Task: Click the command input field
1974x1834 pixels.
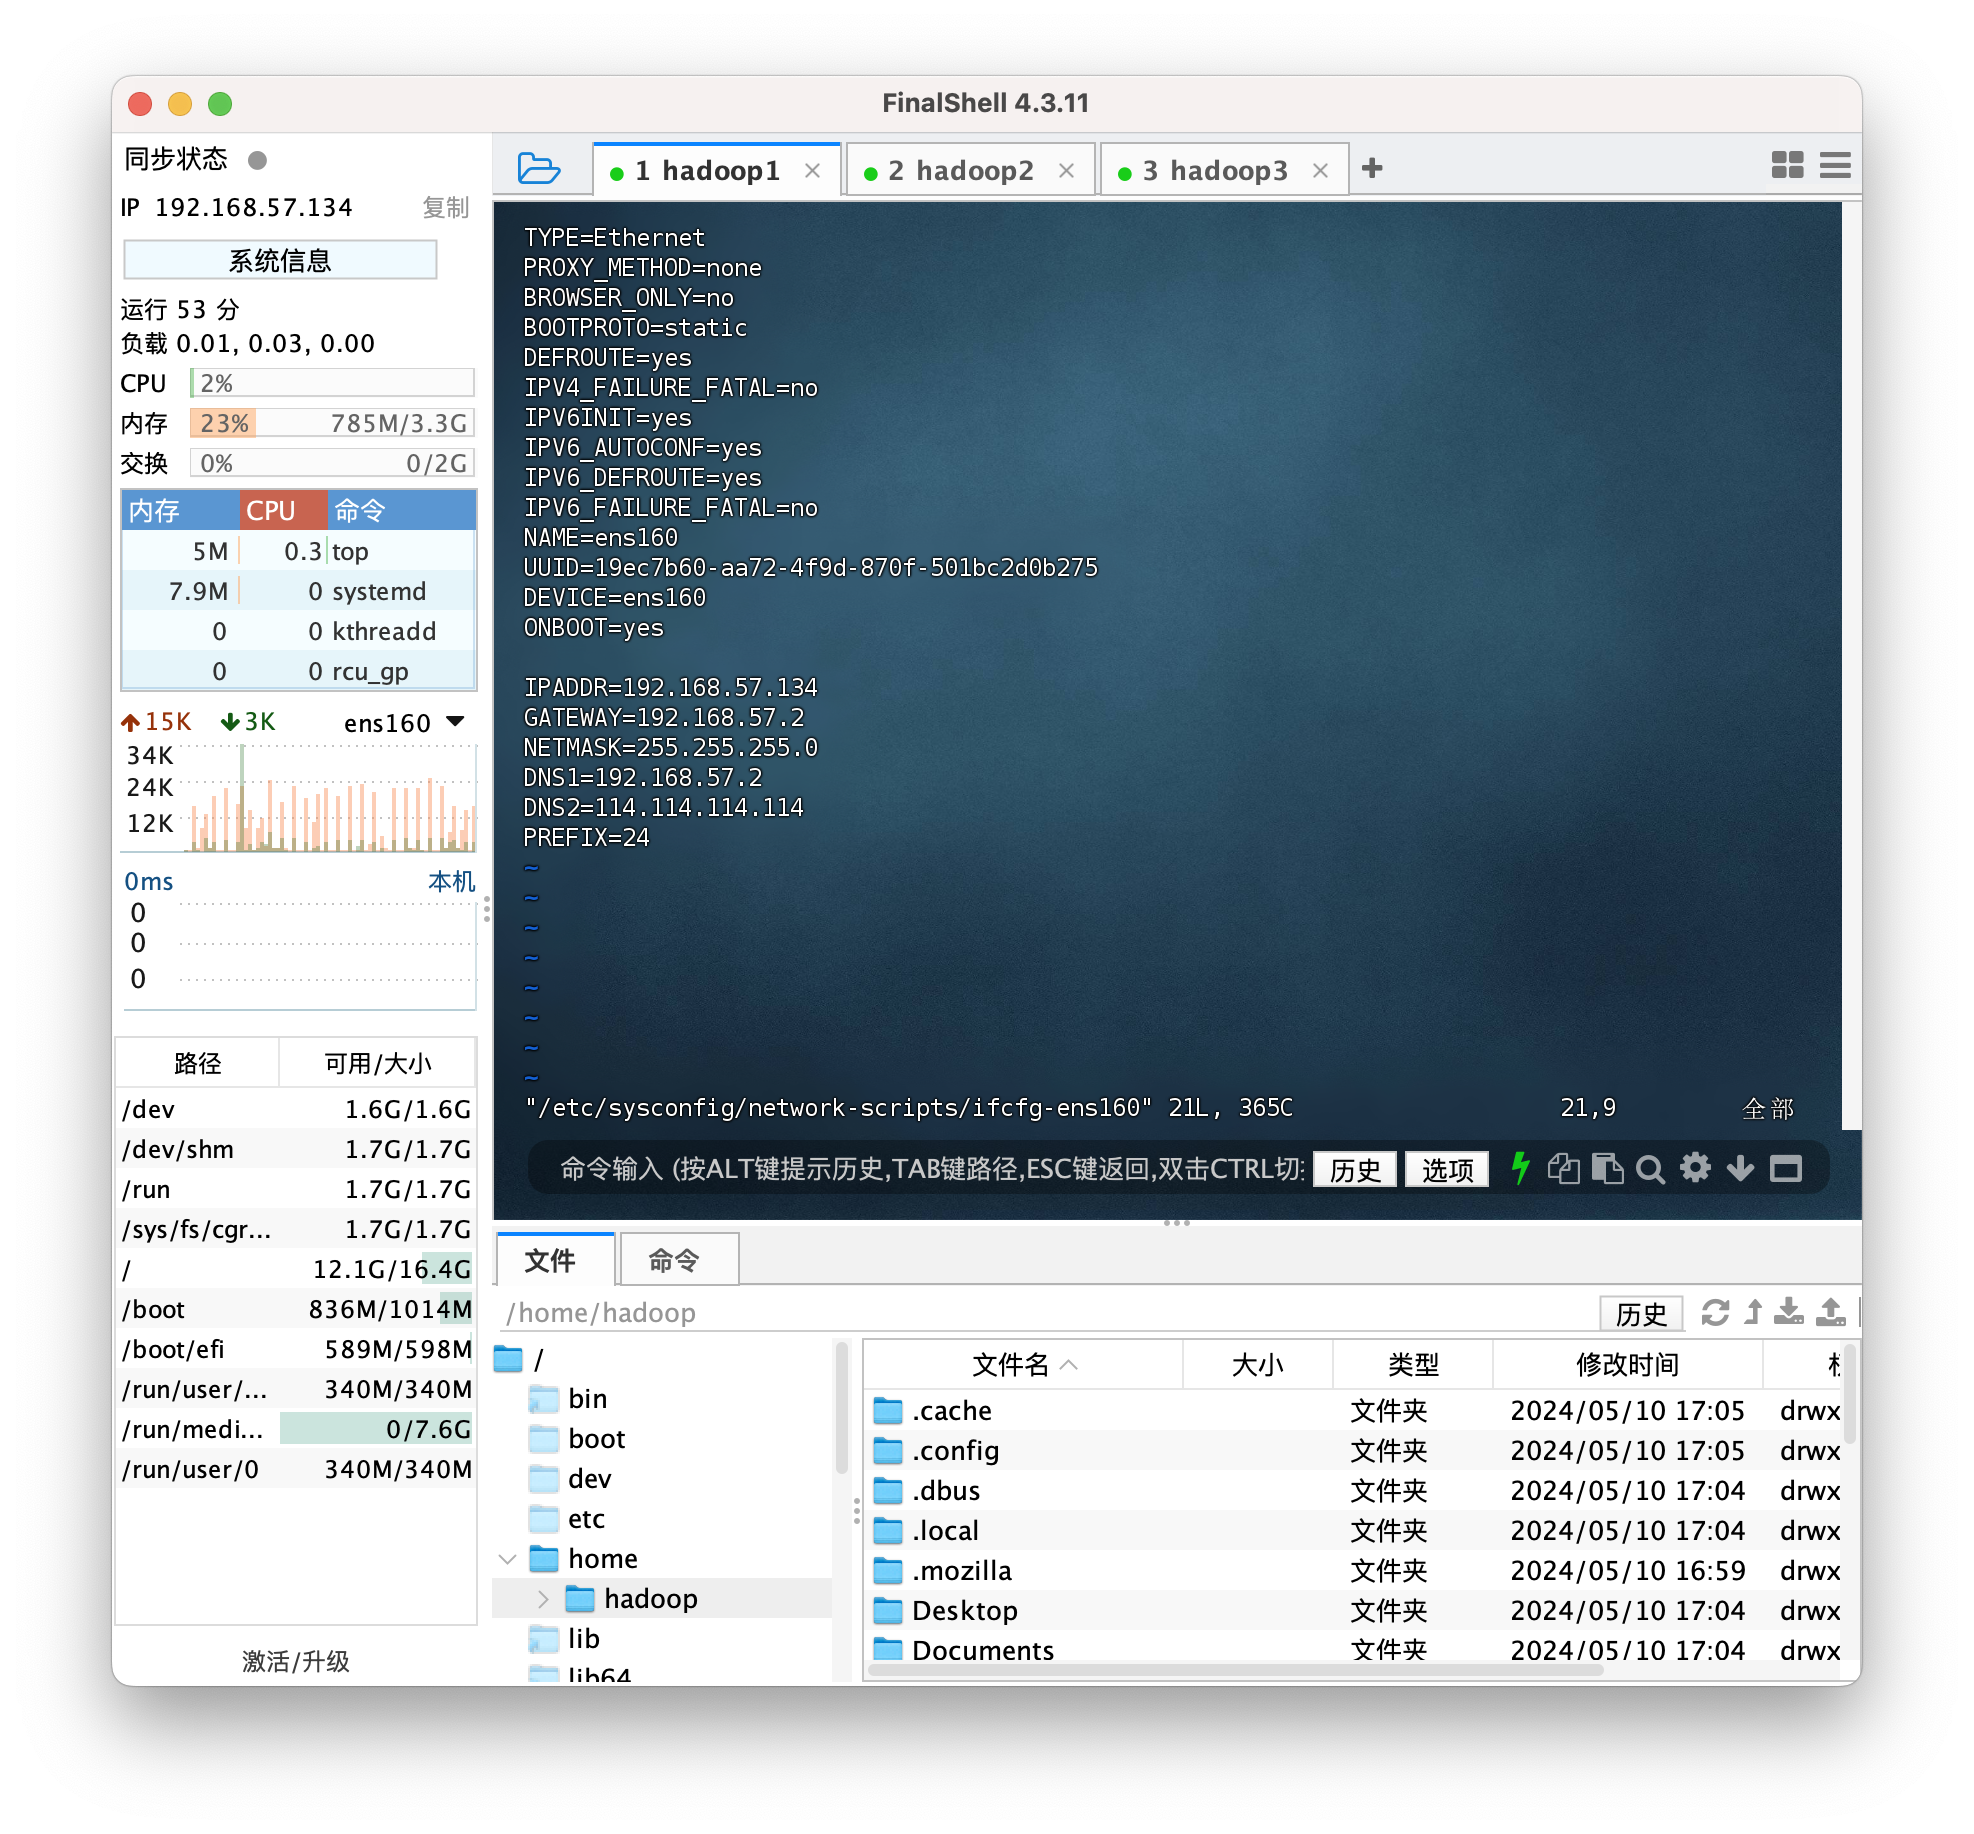Action: pyautogui.click(x=932, y=1168)
